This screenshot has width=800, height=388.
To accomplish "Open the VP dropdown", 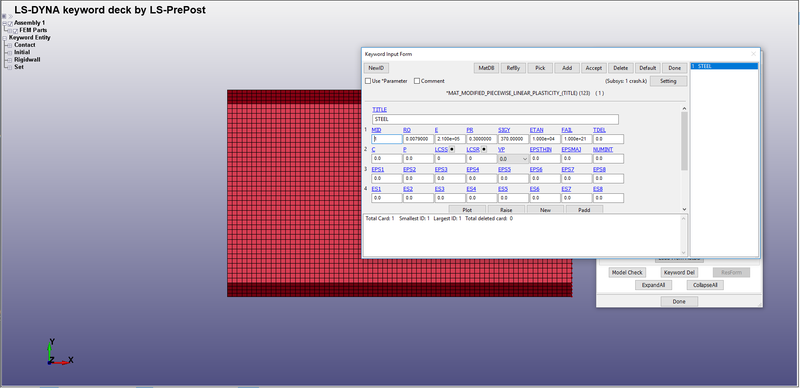I will pos(513,159).
